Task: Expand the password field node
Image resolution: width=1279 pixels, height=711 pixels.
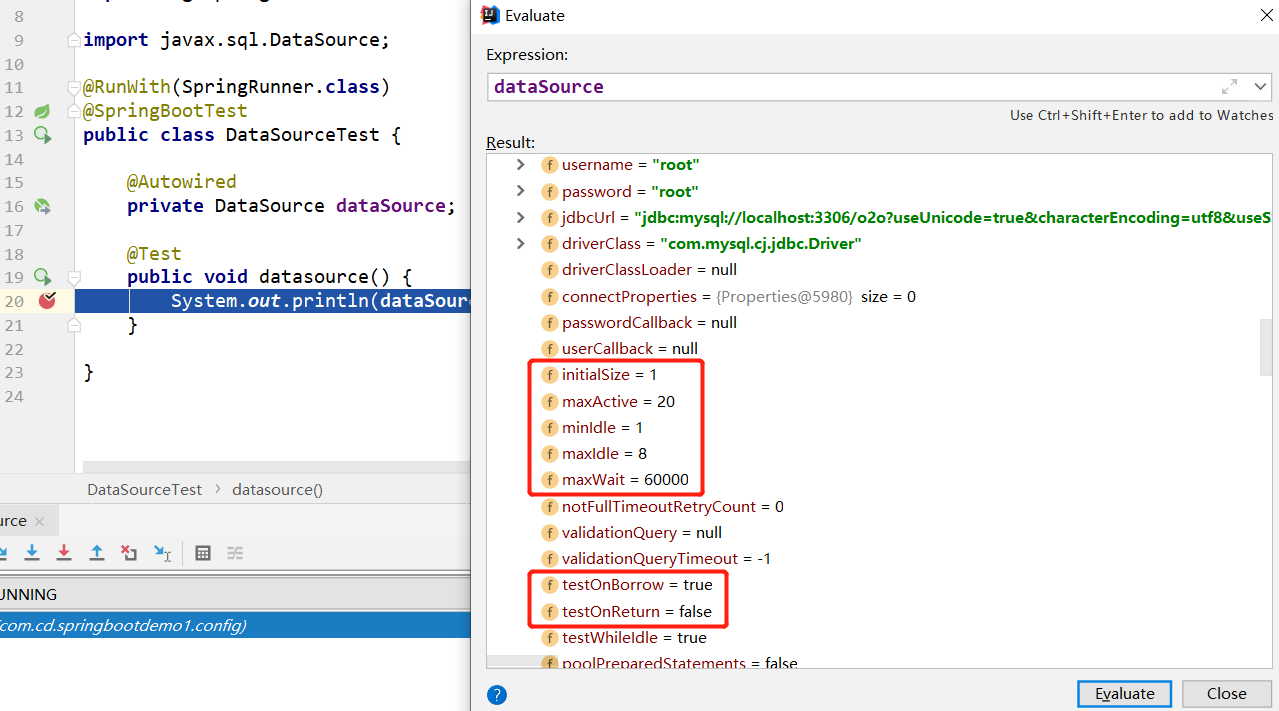Action: [x=520, y=191]
